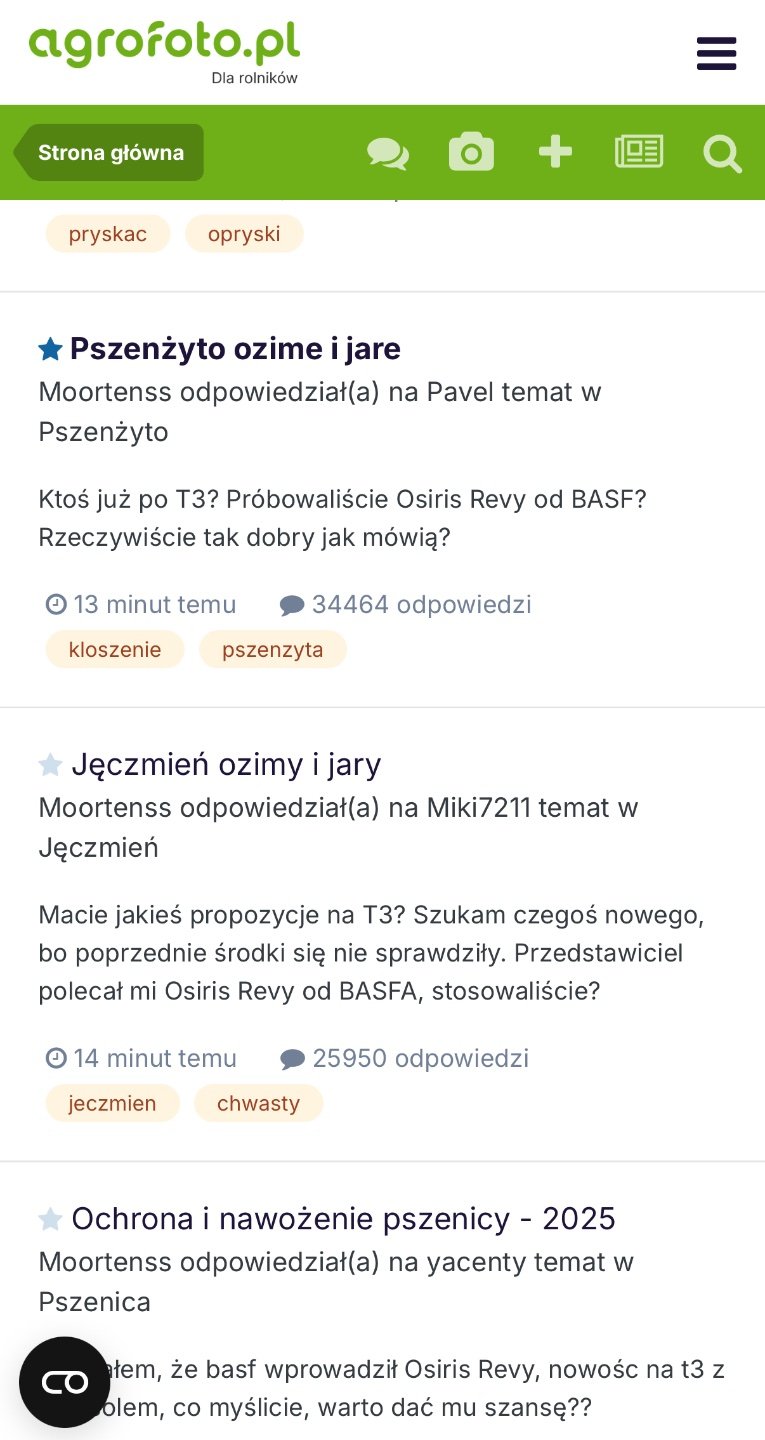Open the topic Jęczmień ozimy i jary

tap(226, 765)
